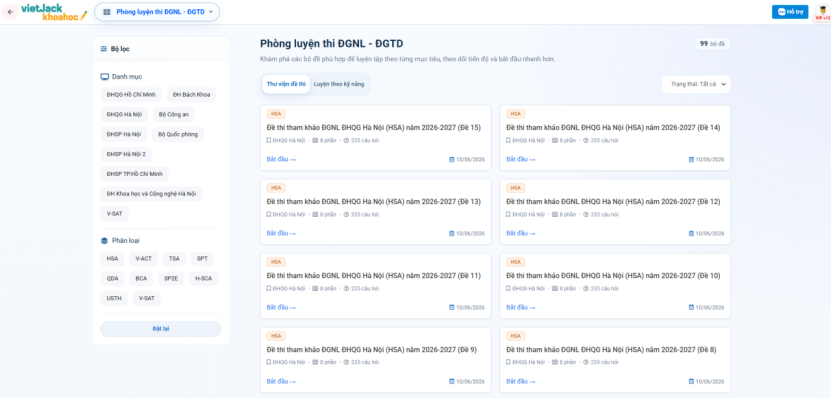Open the VIP user avatar menu

[822, 12]
